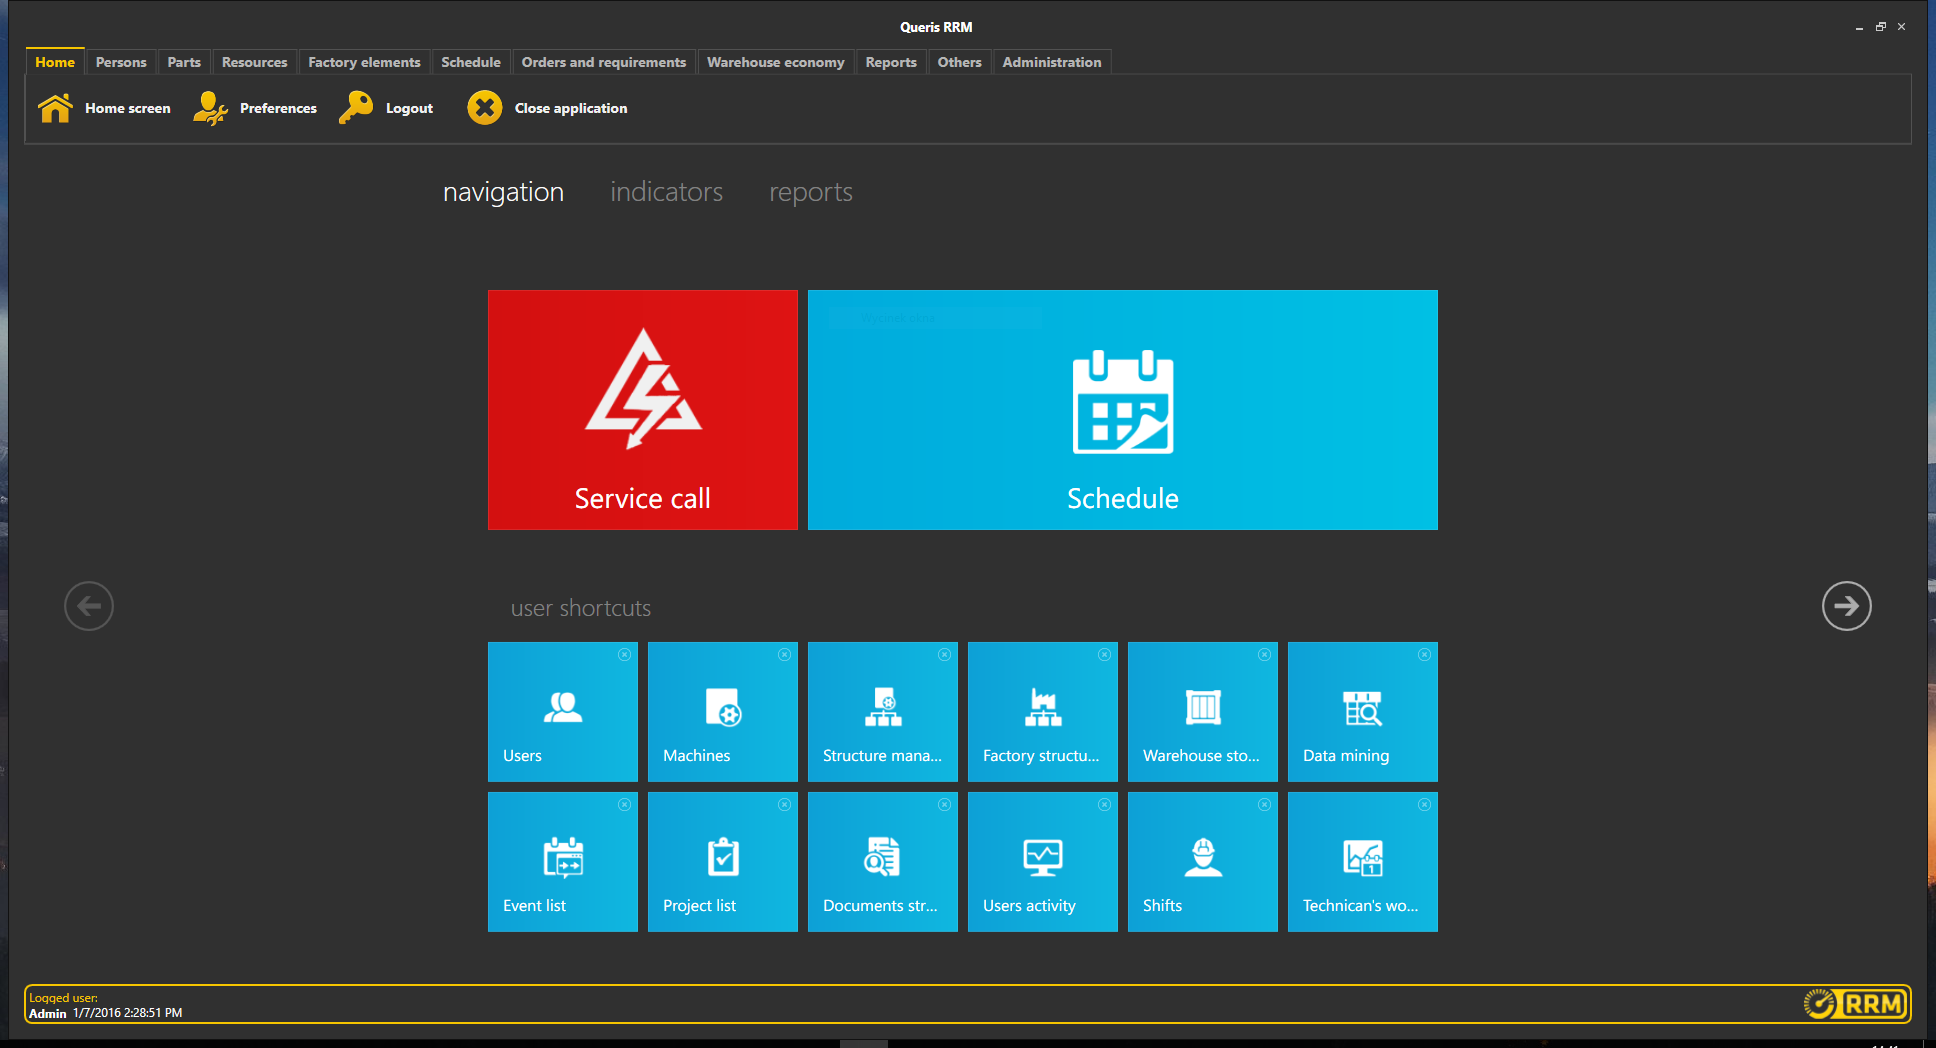This screenshot has width=1936, height=1048.
Task: Remove the Data mining tile from shortcuts
Action: (x=1424, y=654)
